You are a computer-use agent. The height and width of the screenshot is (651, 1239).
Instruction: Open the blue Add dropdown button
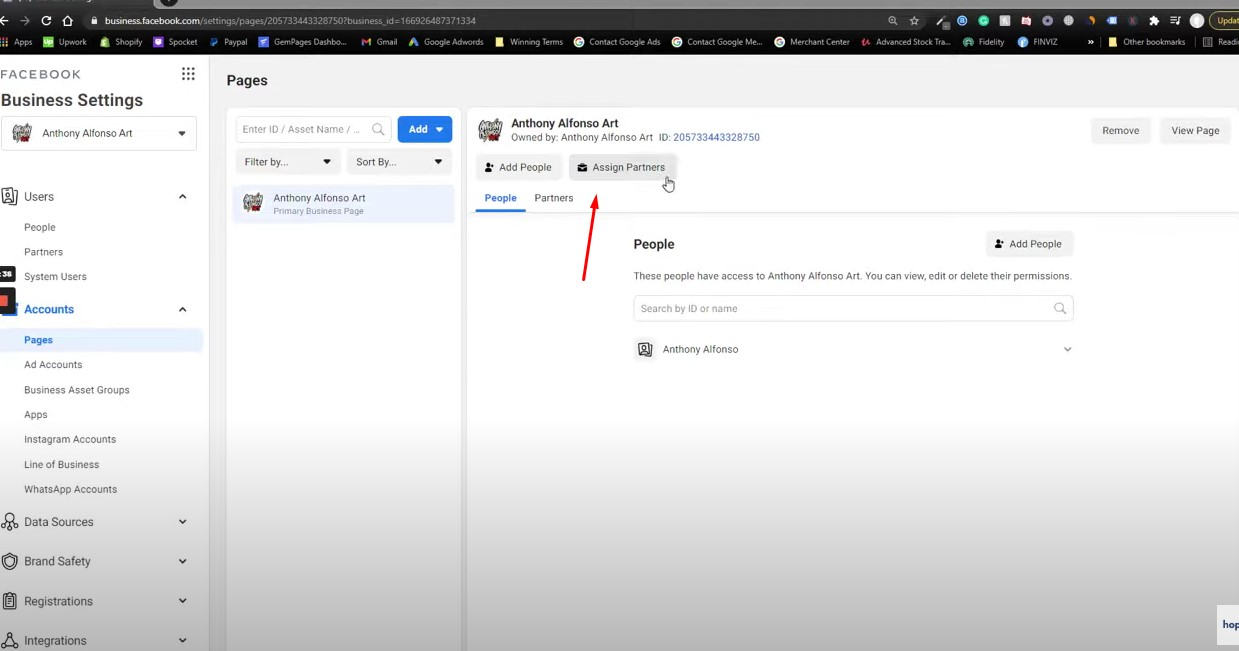(x=425, y=129)
